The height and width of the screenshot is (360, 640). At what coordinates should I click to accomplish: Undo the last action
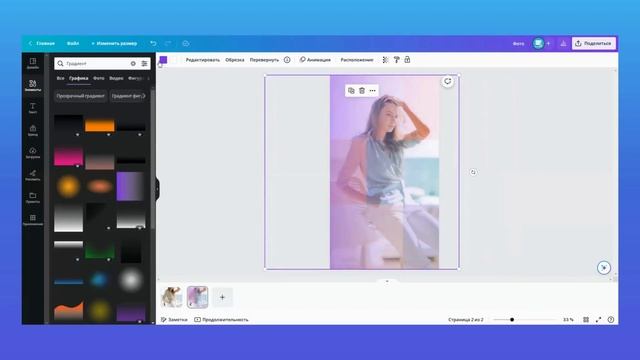pos(153,43)
